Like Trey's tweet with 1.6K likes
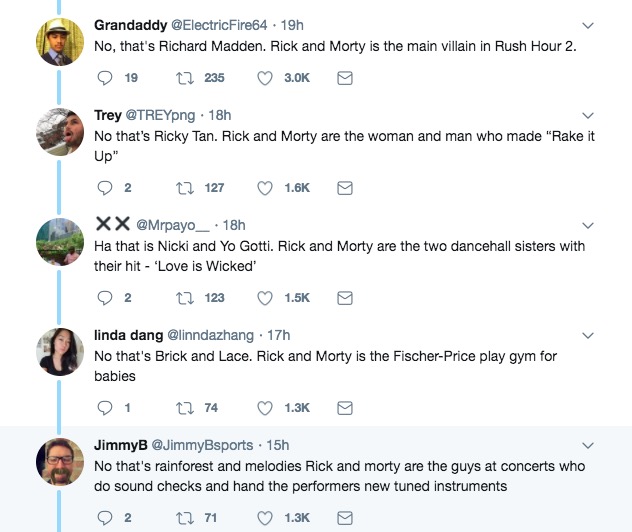632x532 pixels. coord(265,187)
